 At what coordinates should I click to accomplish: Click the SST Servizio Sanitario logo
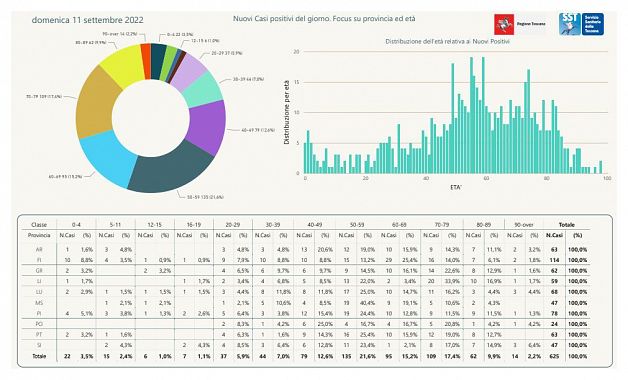581,24
